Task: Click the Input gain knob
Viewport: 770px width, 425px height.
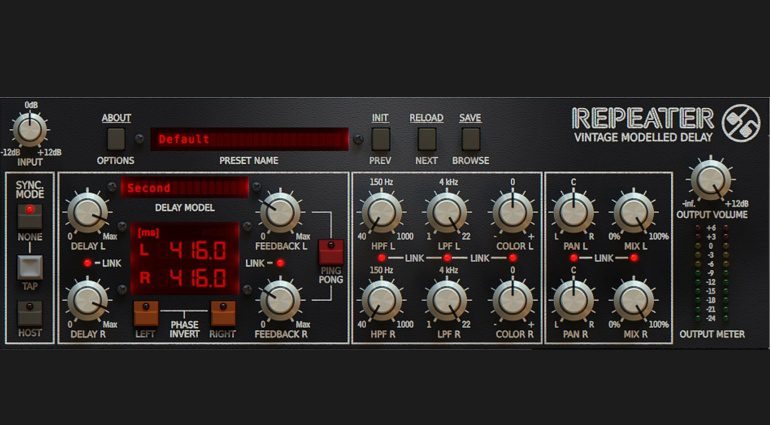Action: (29, 128)
